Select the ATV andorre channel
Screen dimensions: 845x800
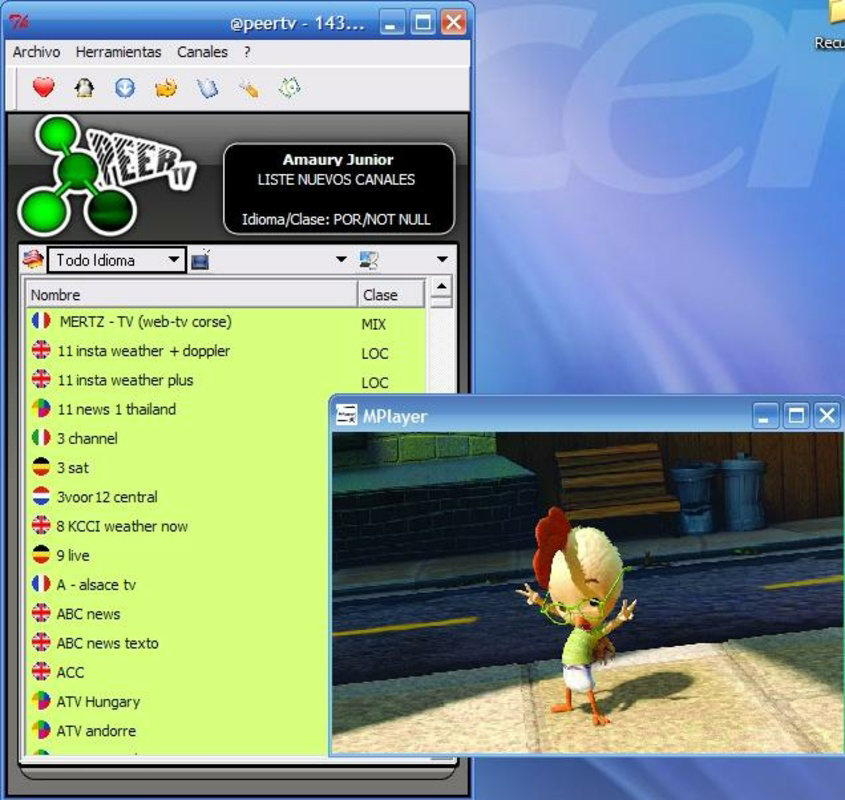96,730
